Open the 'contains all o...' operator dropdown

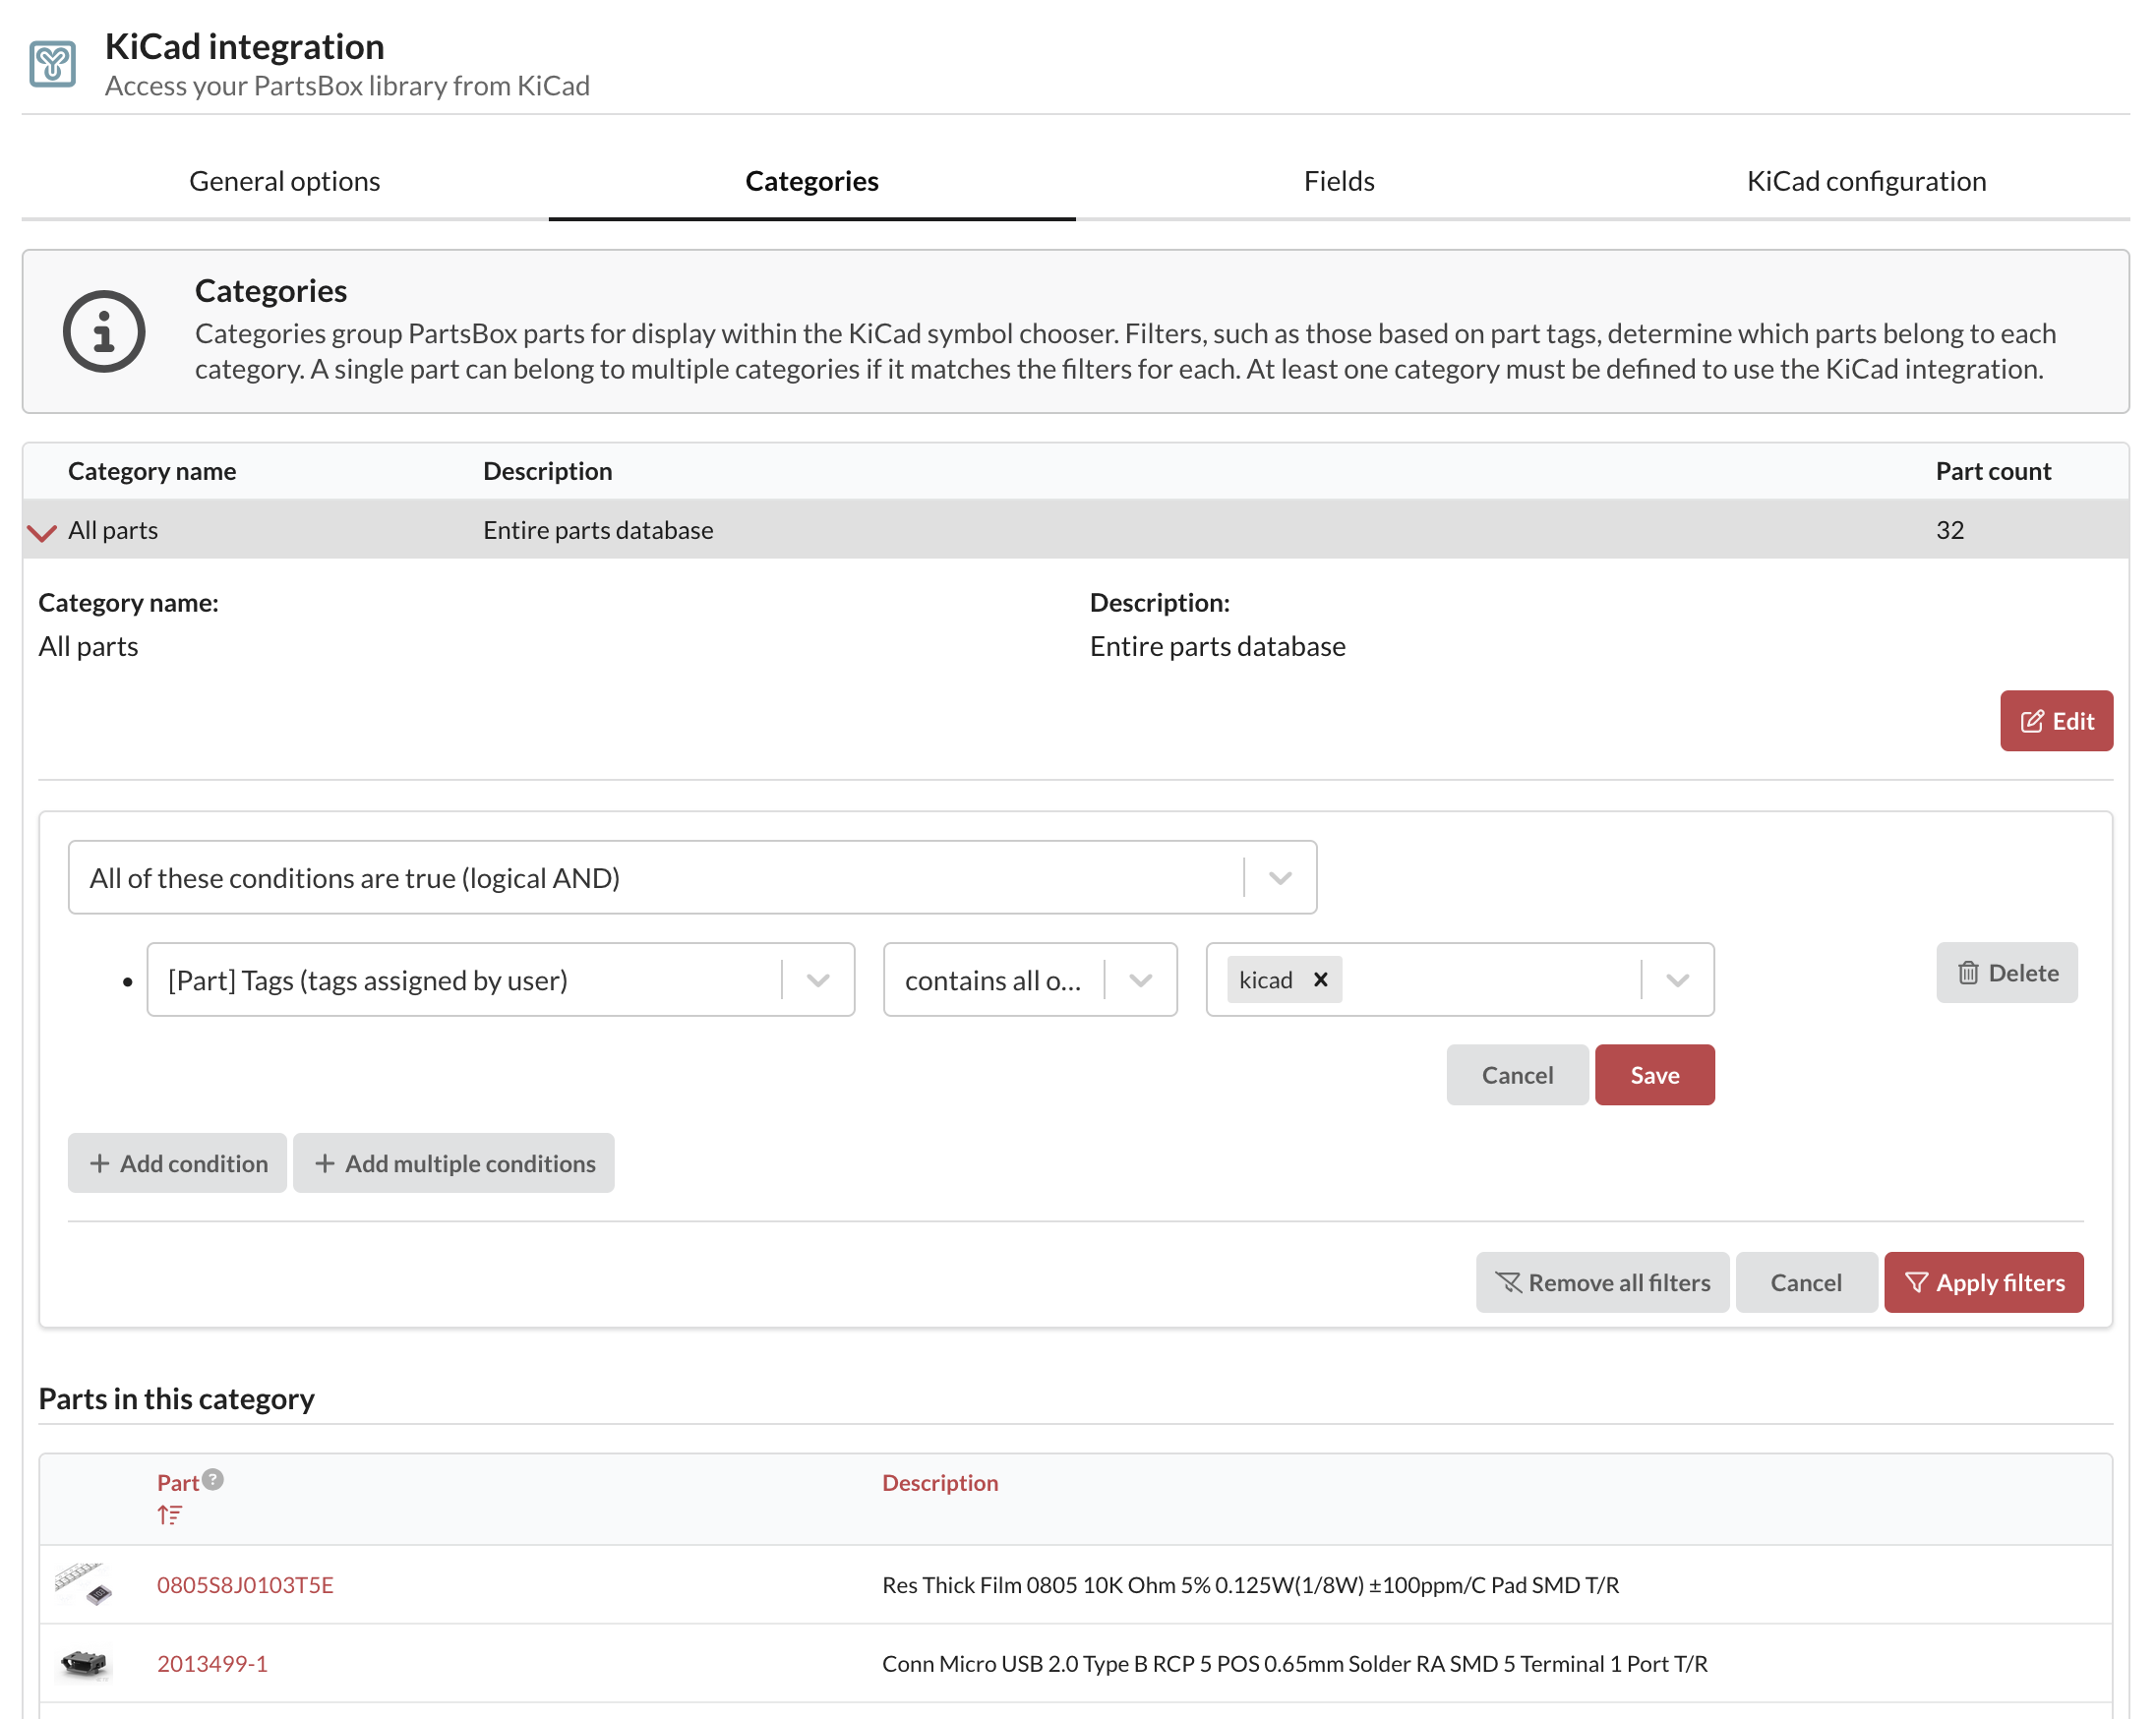click(1030, 980)
